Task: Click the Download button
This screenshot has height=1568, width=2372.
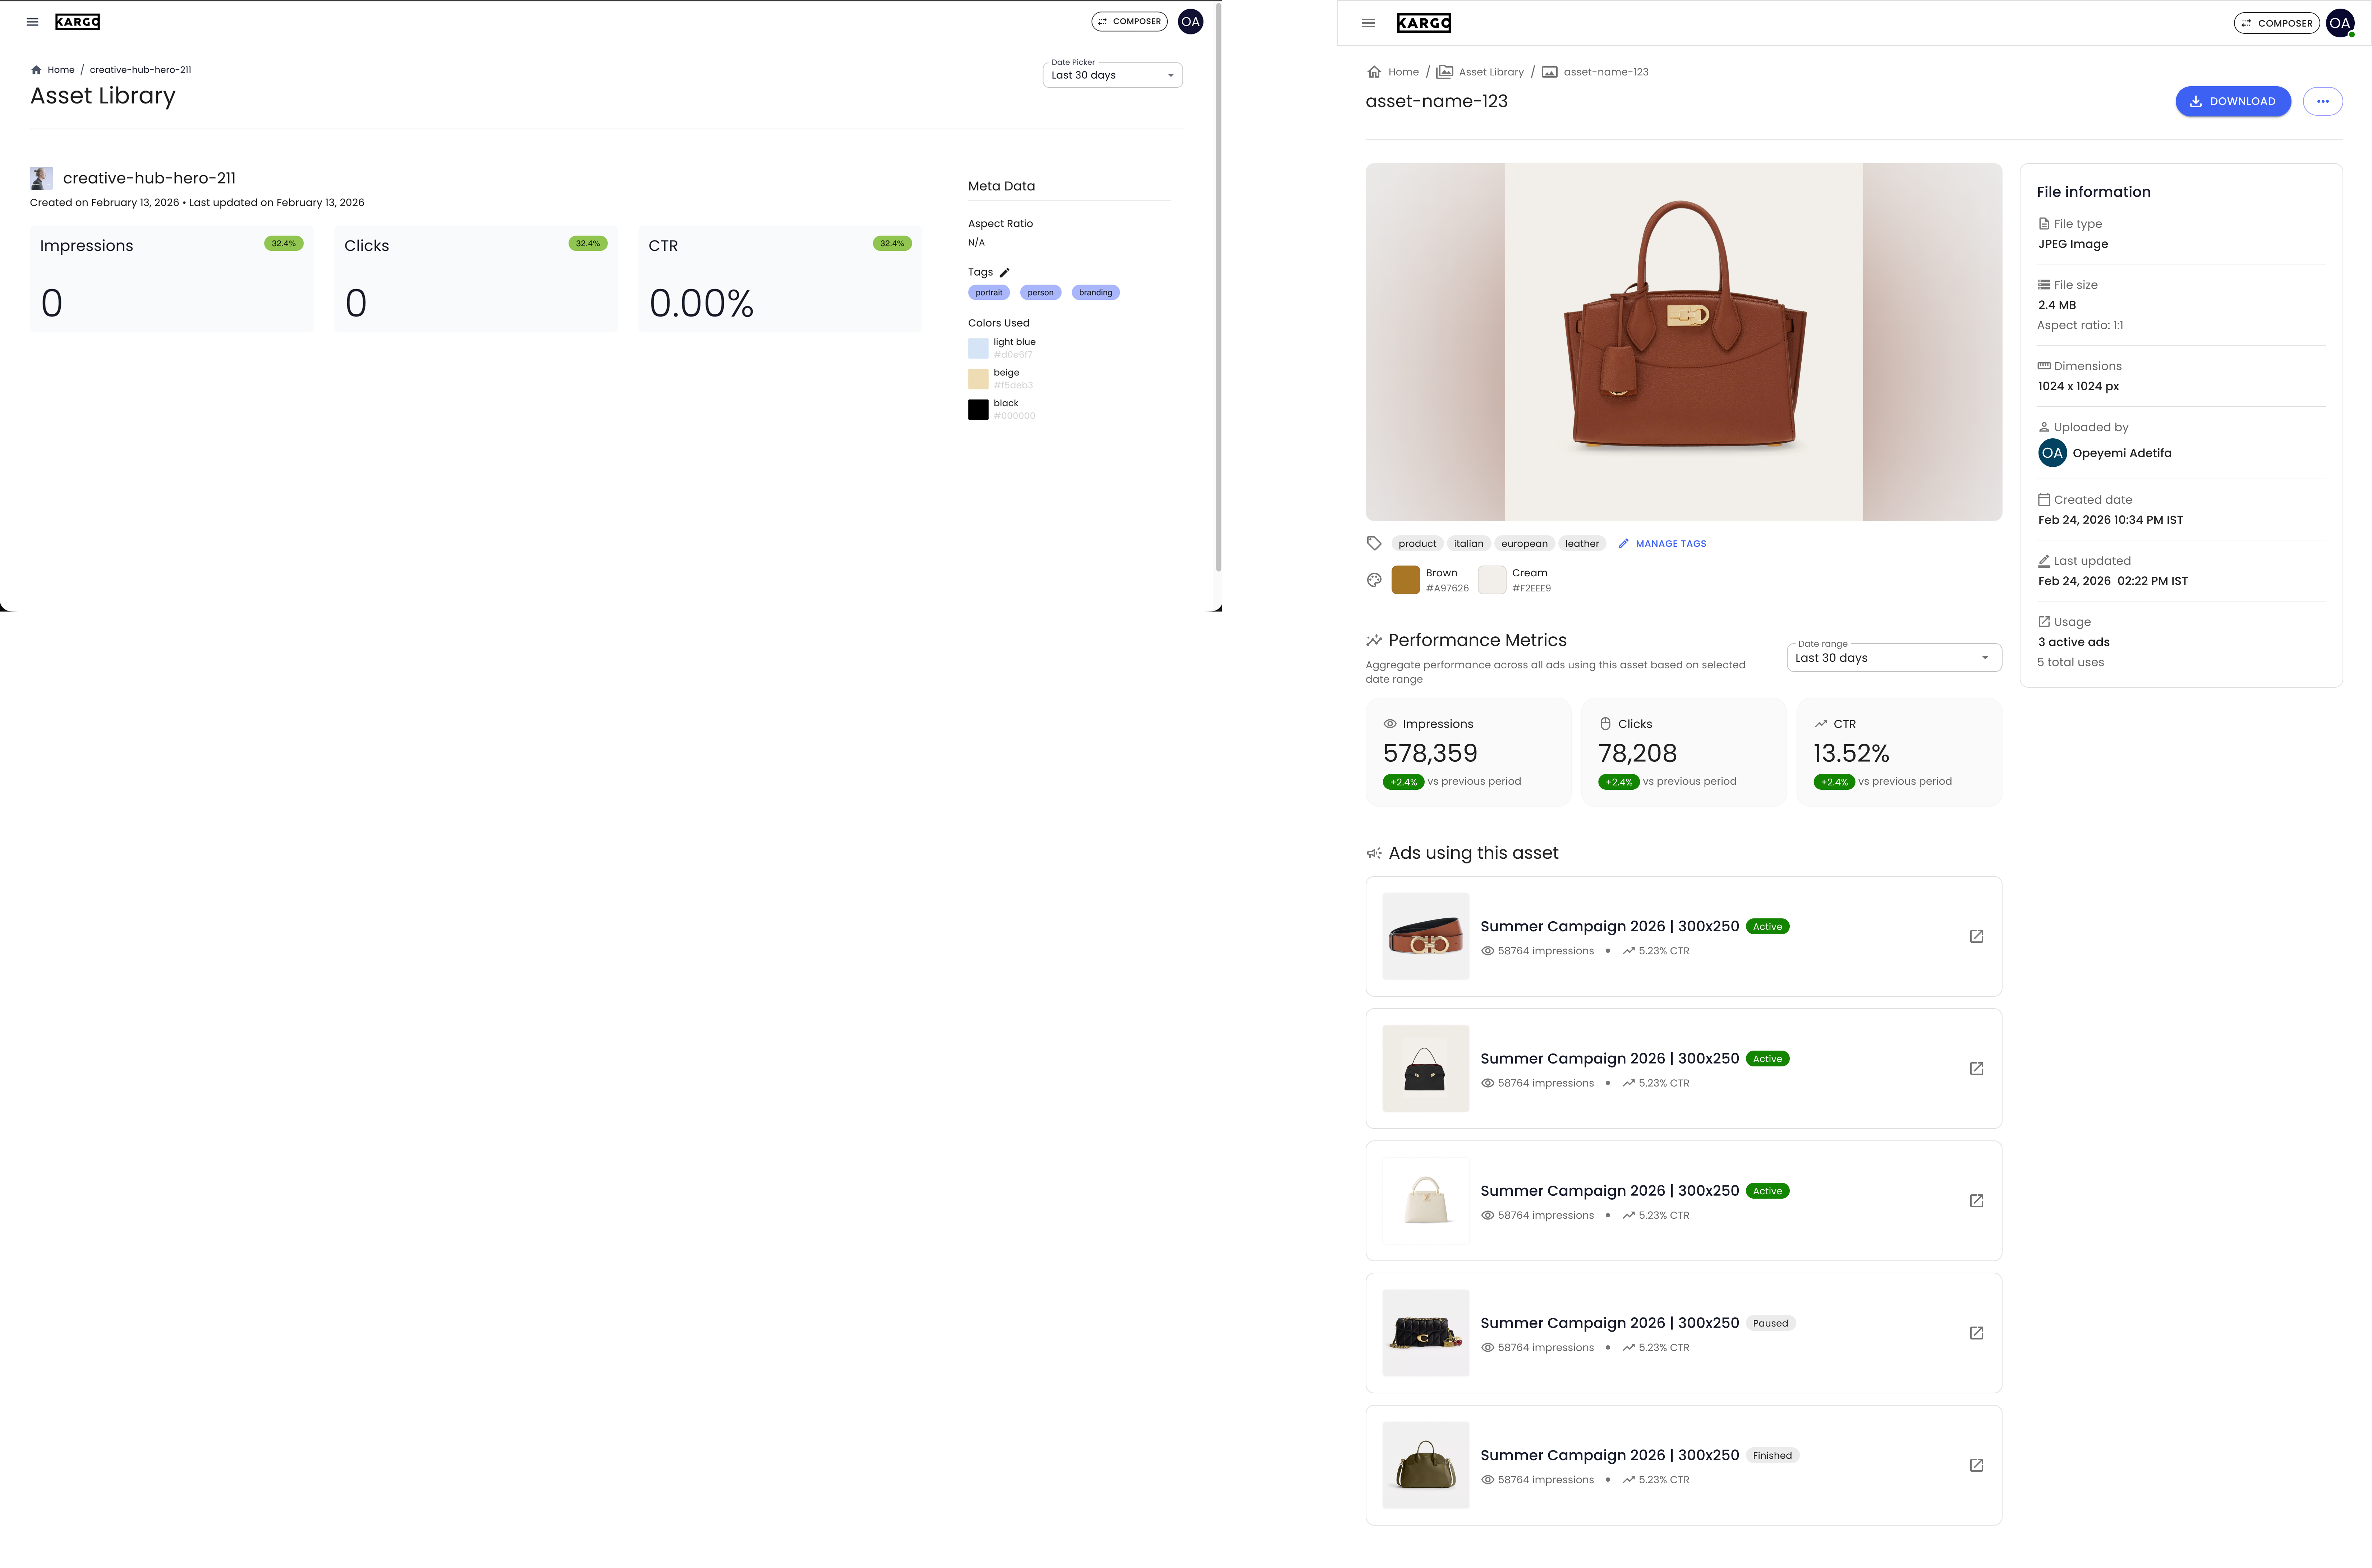Action: [2233, 101]
